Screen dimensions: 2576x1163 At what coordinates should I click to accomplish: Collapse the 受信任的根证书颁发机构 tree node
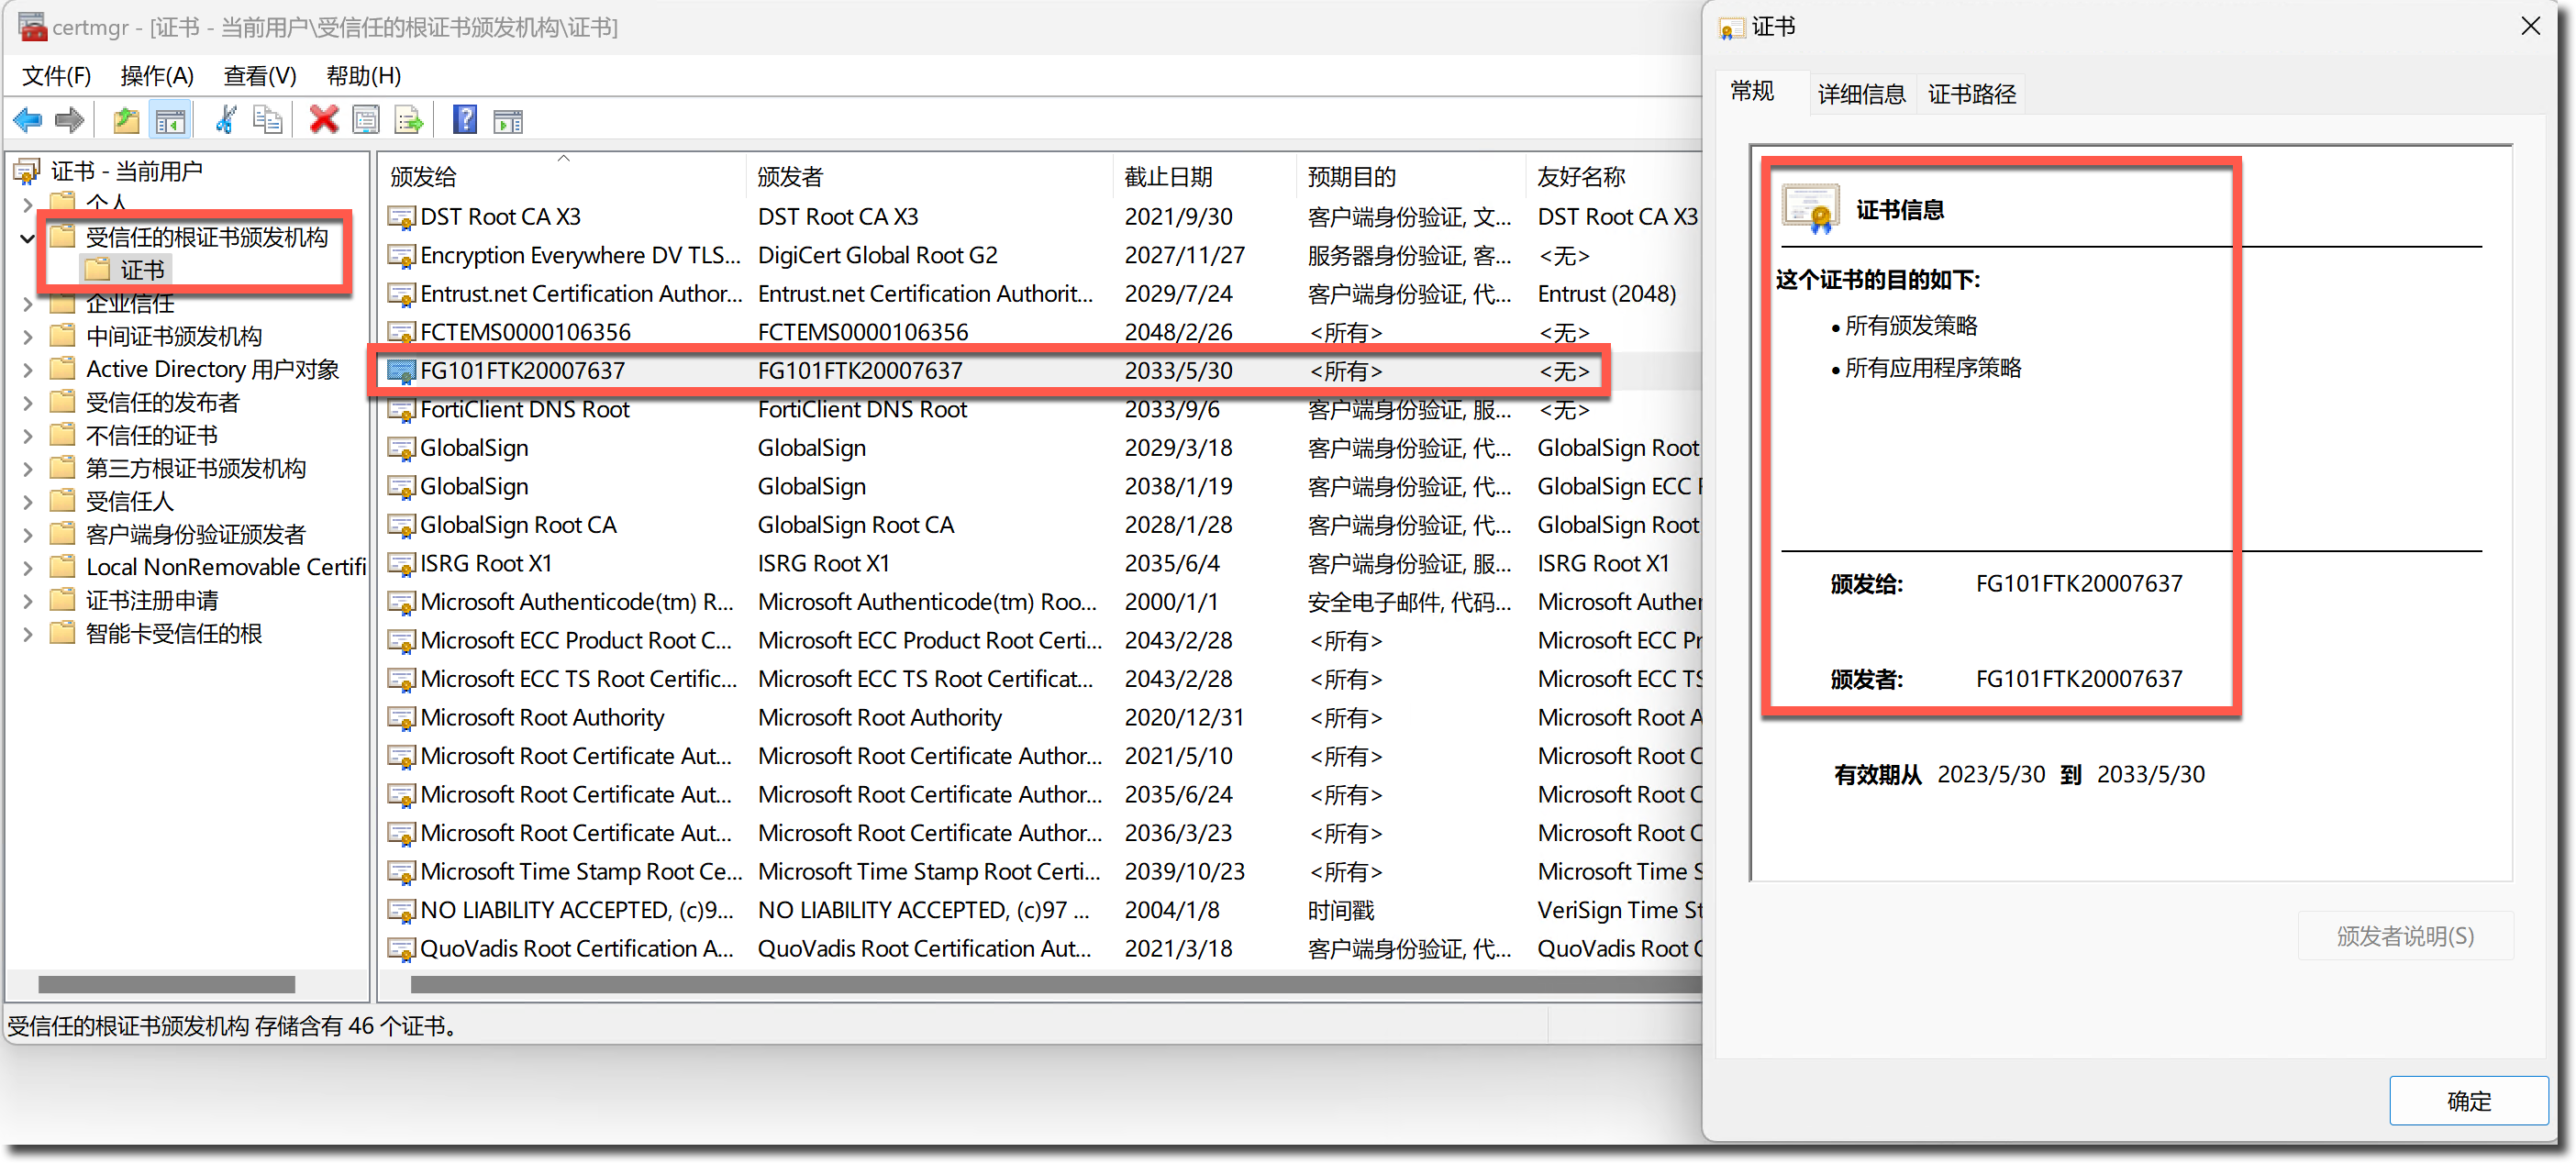[x=27, y=238]
